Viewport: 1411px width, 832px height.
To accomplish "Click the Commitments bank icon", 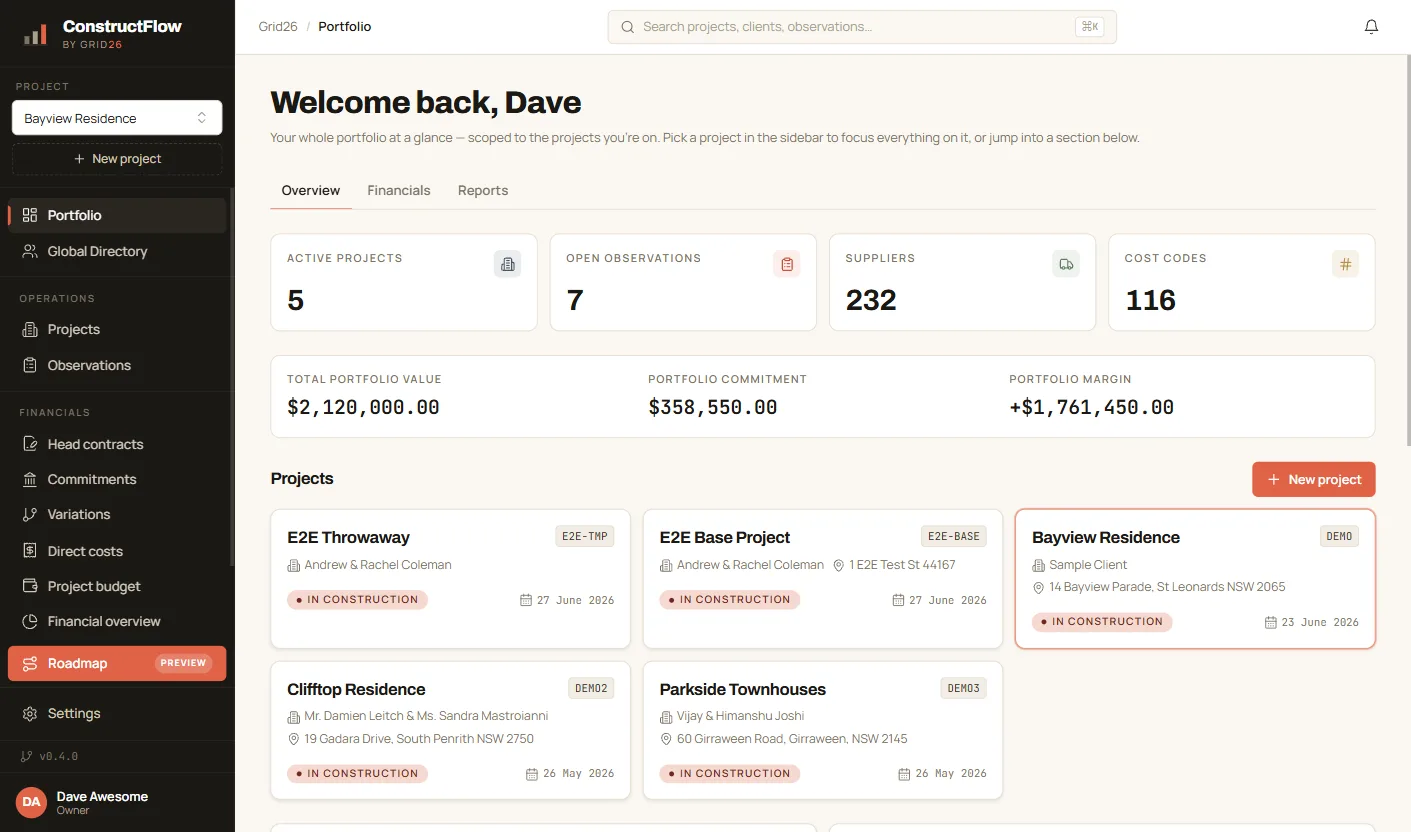I will [30, 479].
